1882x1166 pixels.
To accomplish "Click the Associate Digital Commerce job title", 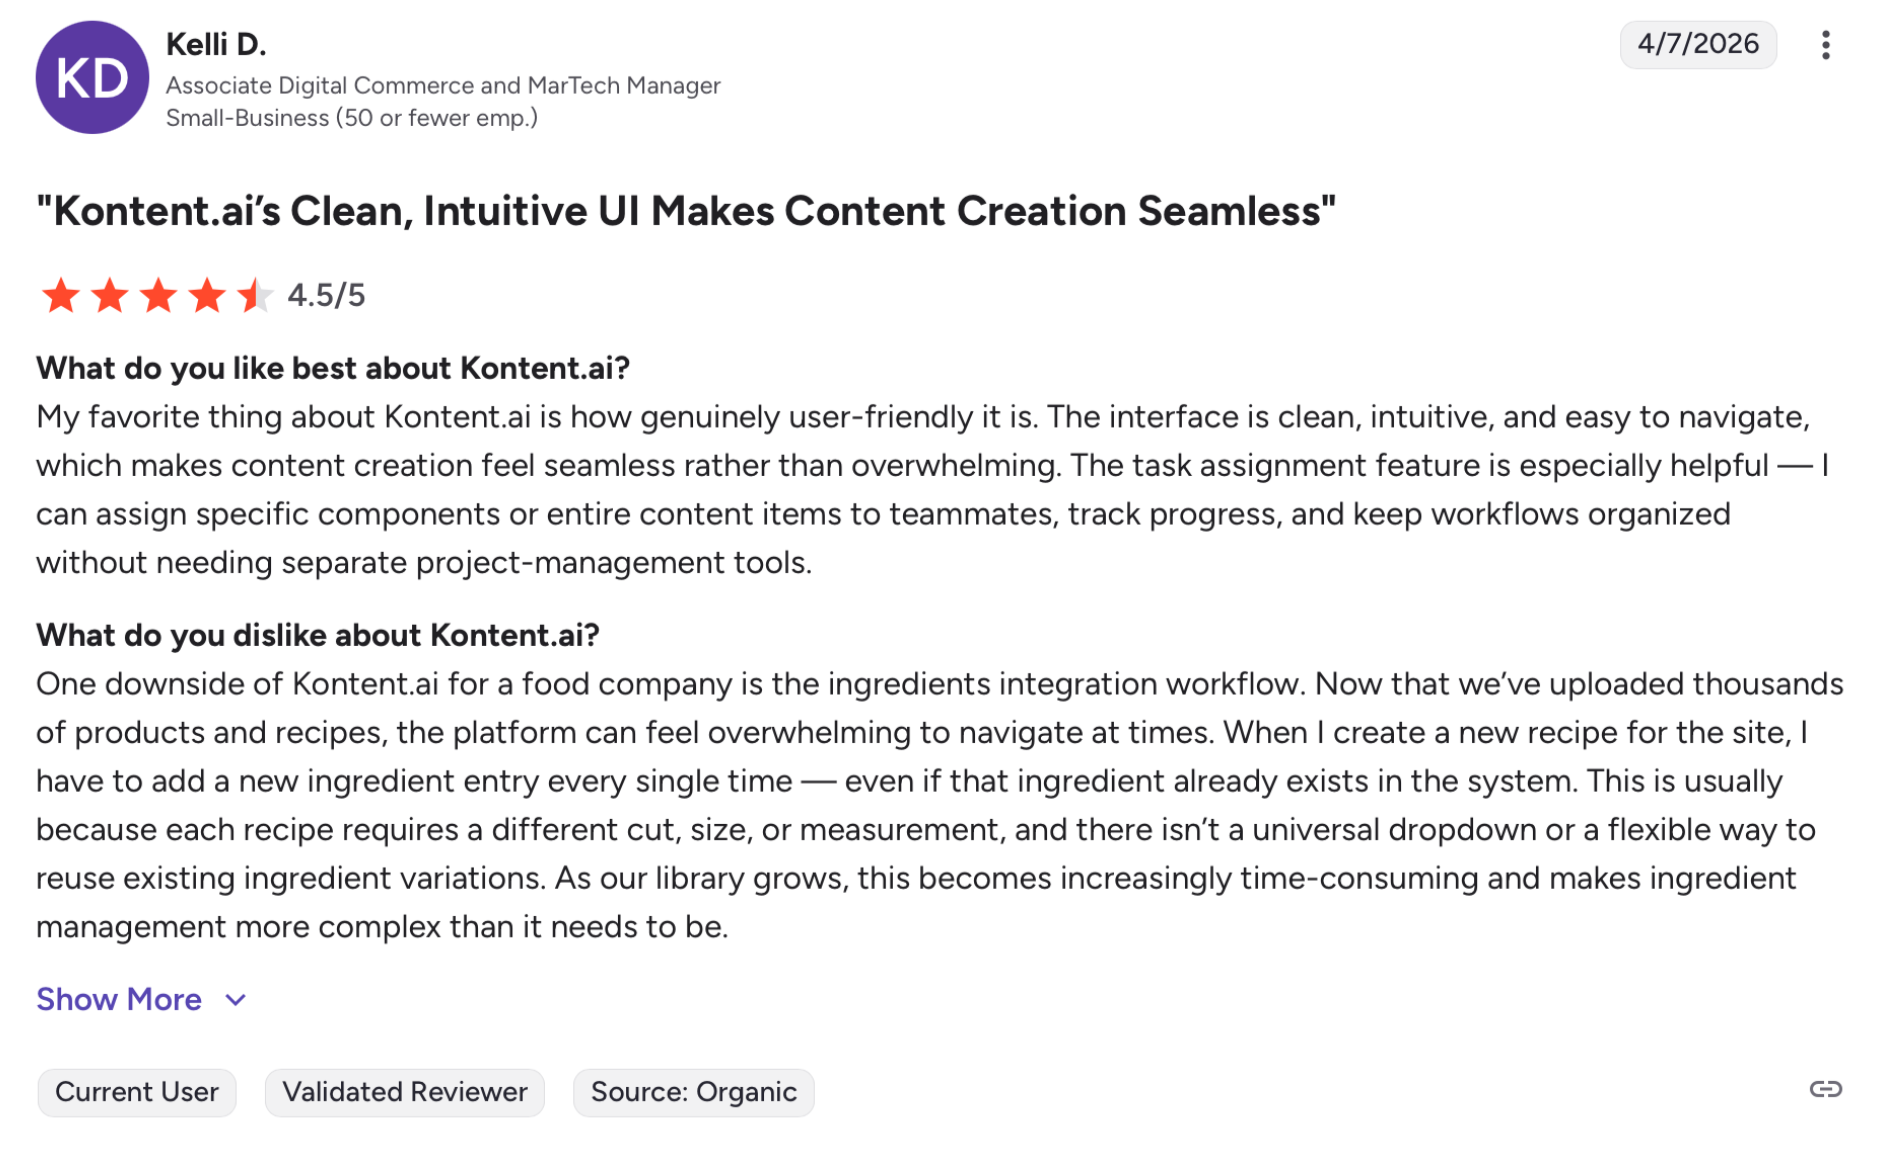I will click(443, 86).
